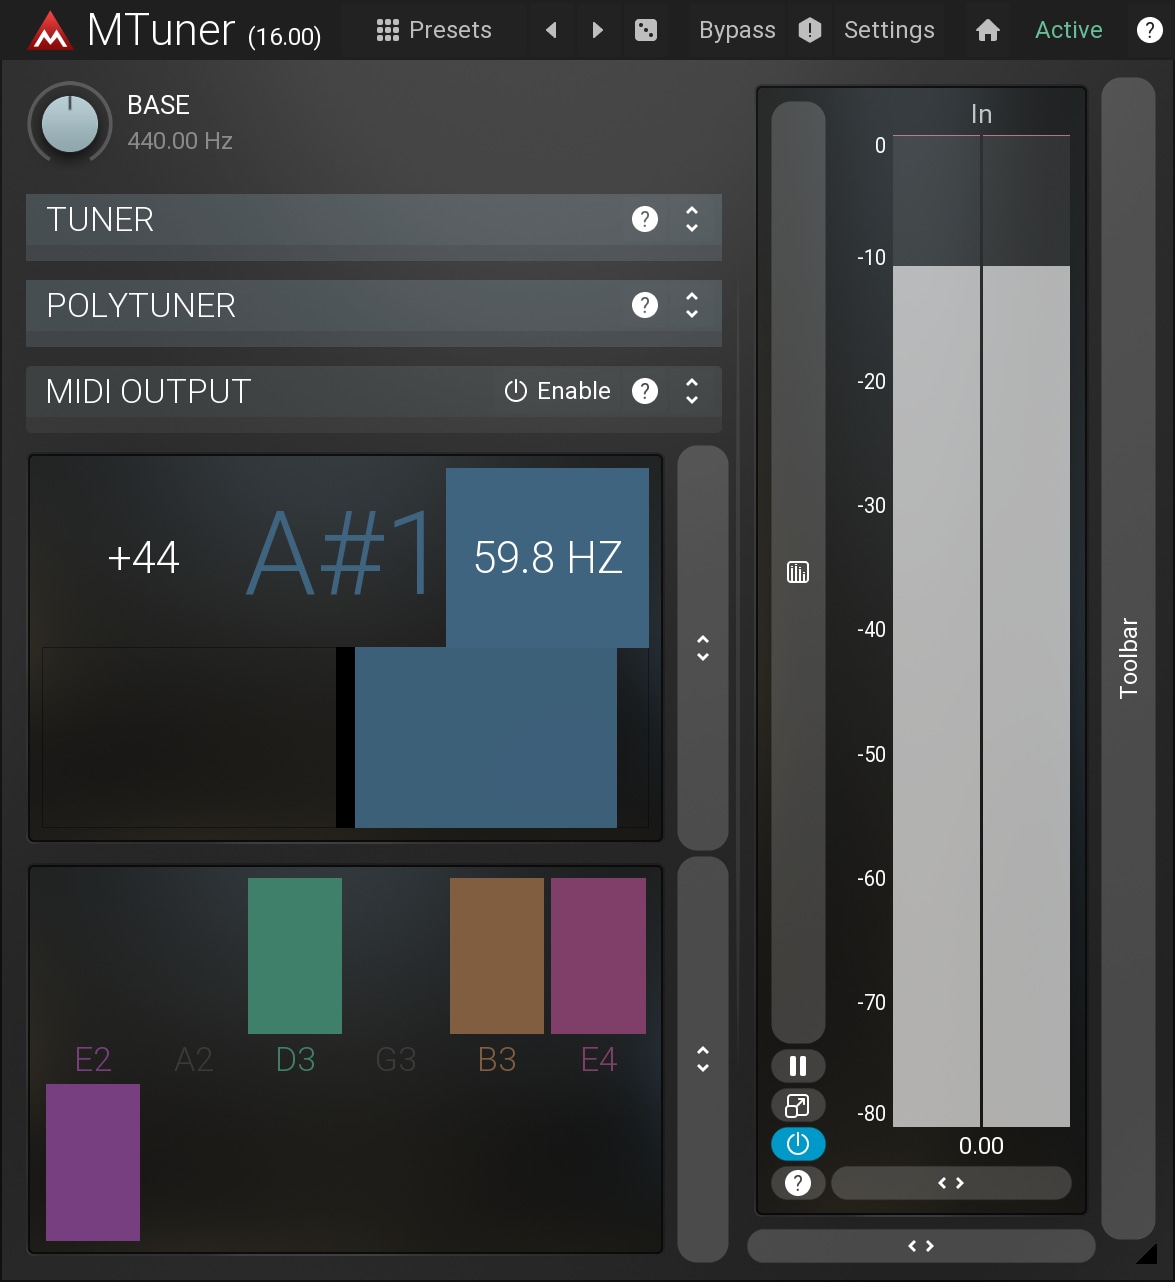Viewport: 1175px width, 1282px height.
Task: Toggle the Bypass button
Action: 737,30
